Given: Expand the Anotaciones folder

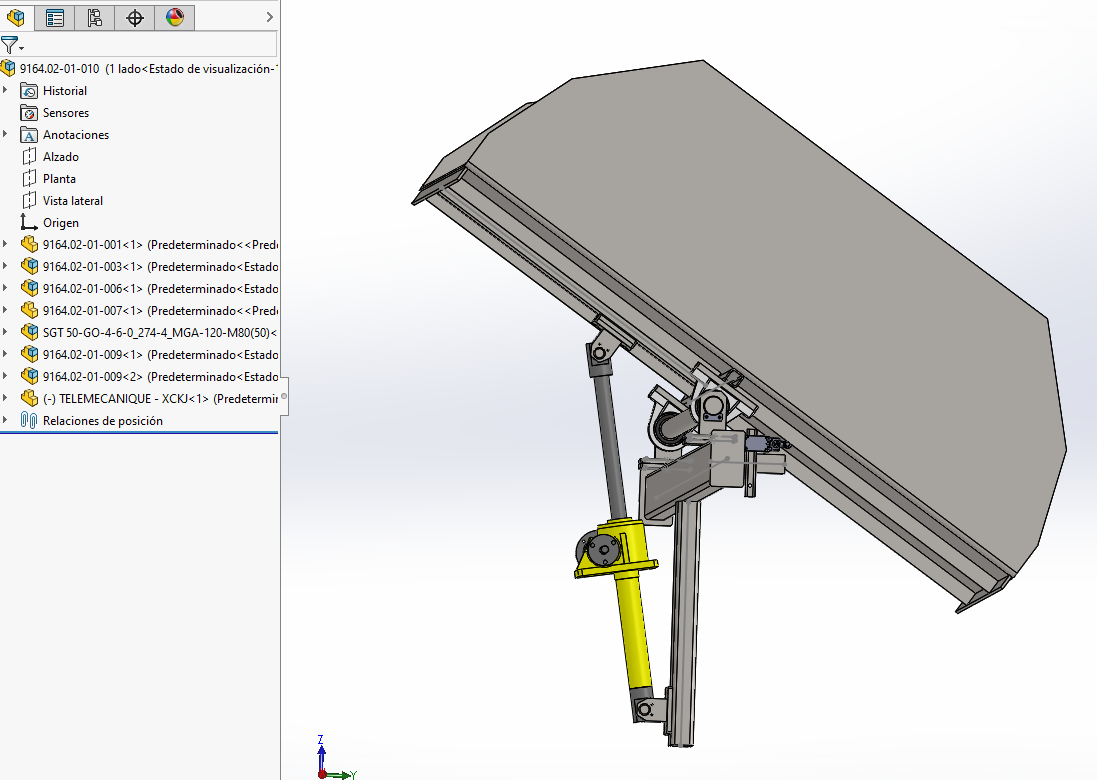Looking at the screenshot, I should tap(6, 135).
